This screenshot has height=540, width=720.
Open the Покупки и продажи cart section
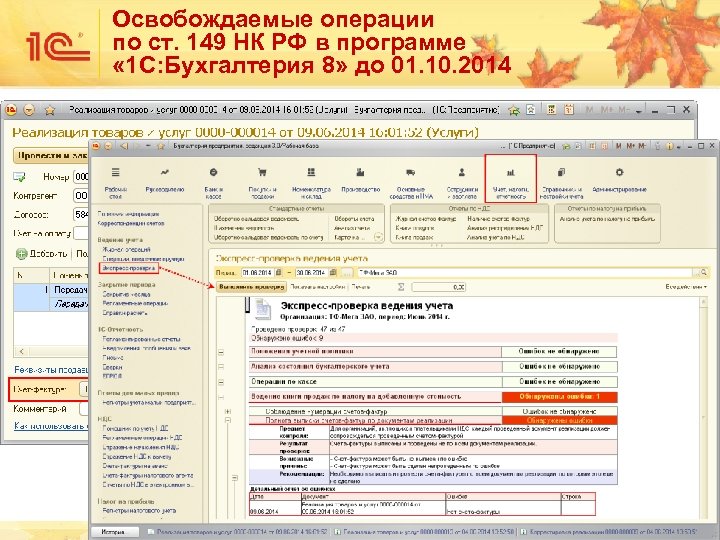(x=262, y=181)
